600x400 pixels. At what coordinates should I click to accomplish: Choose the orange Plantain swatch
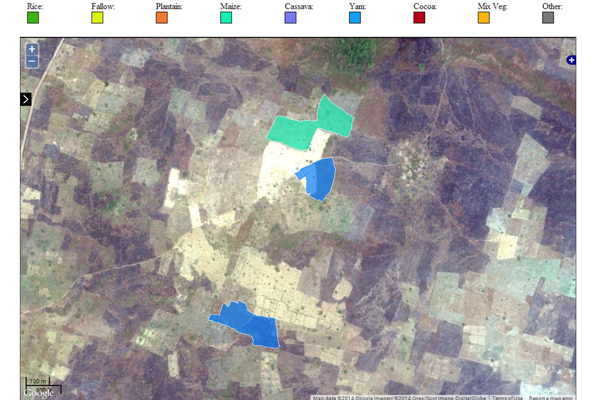162,17
